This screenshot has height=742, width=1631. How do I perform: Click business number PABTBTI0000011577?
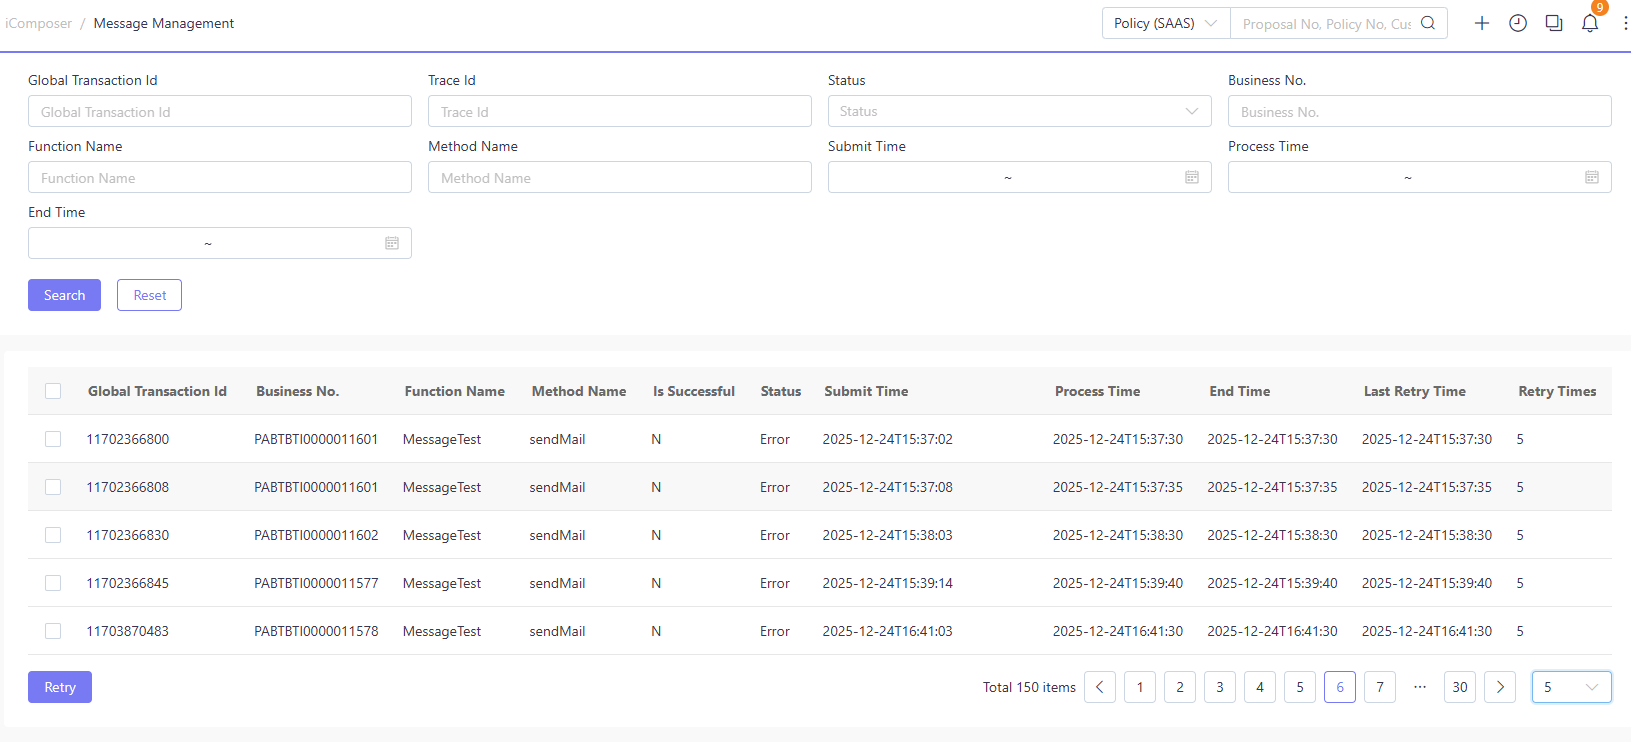(316, 583)
